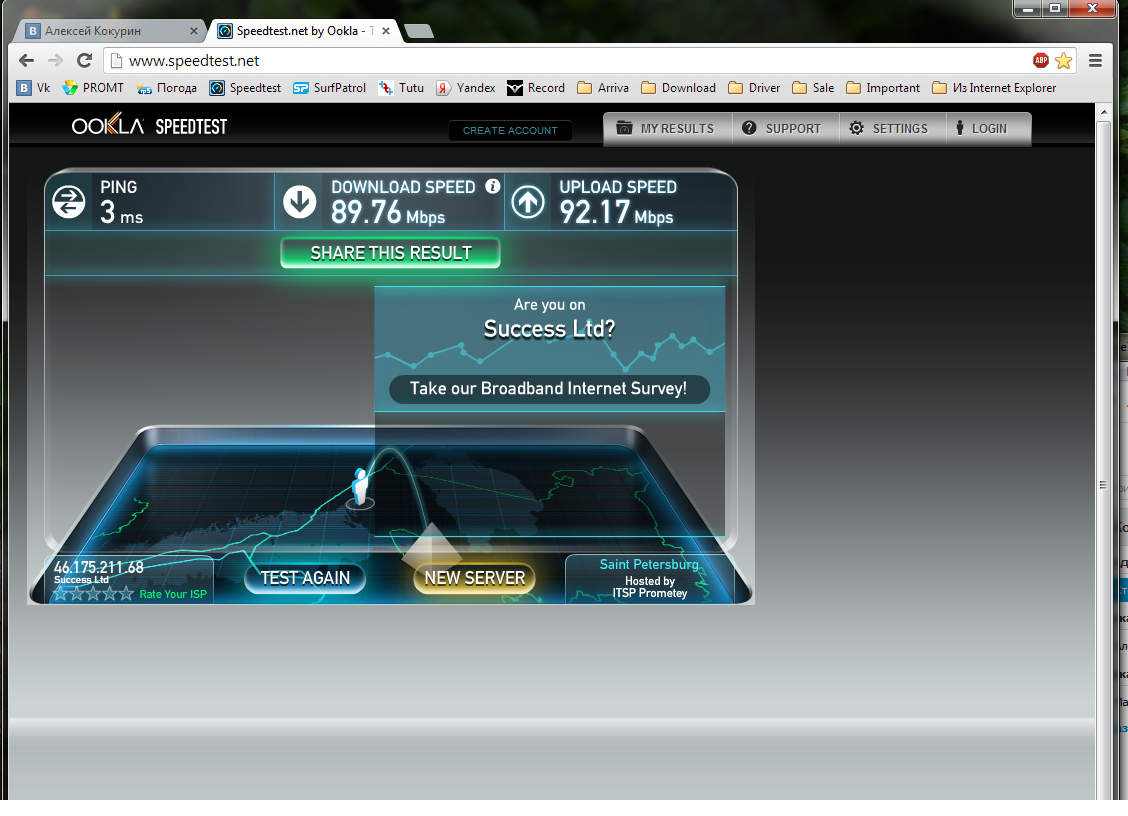Viewport: 1128px width, 816px height.
Task: Click the NEW SERVER button
Action: click(475, 579)
